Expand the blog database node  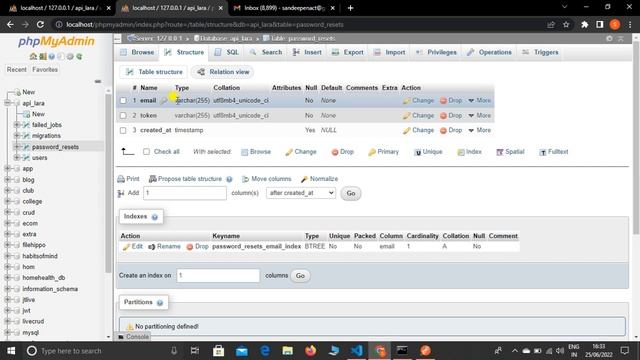point(7,180)
